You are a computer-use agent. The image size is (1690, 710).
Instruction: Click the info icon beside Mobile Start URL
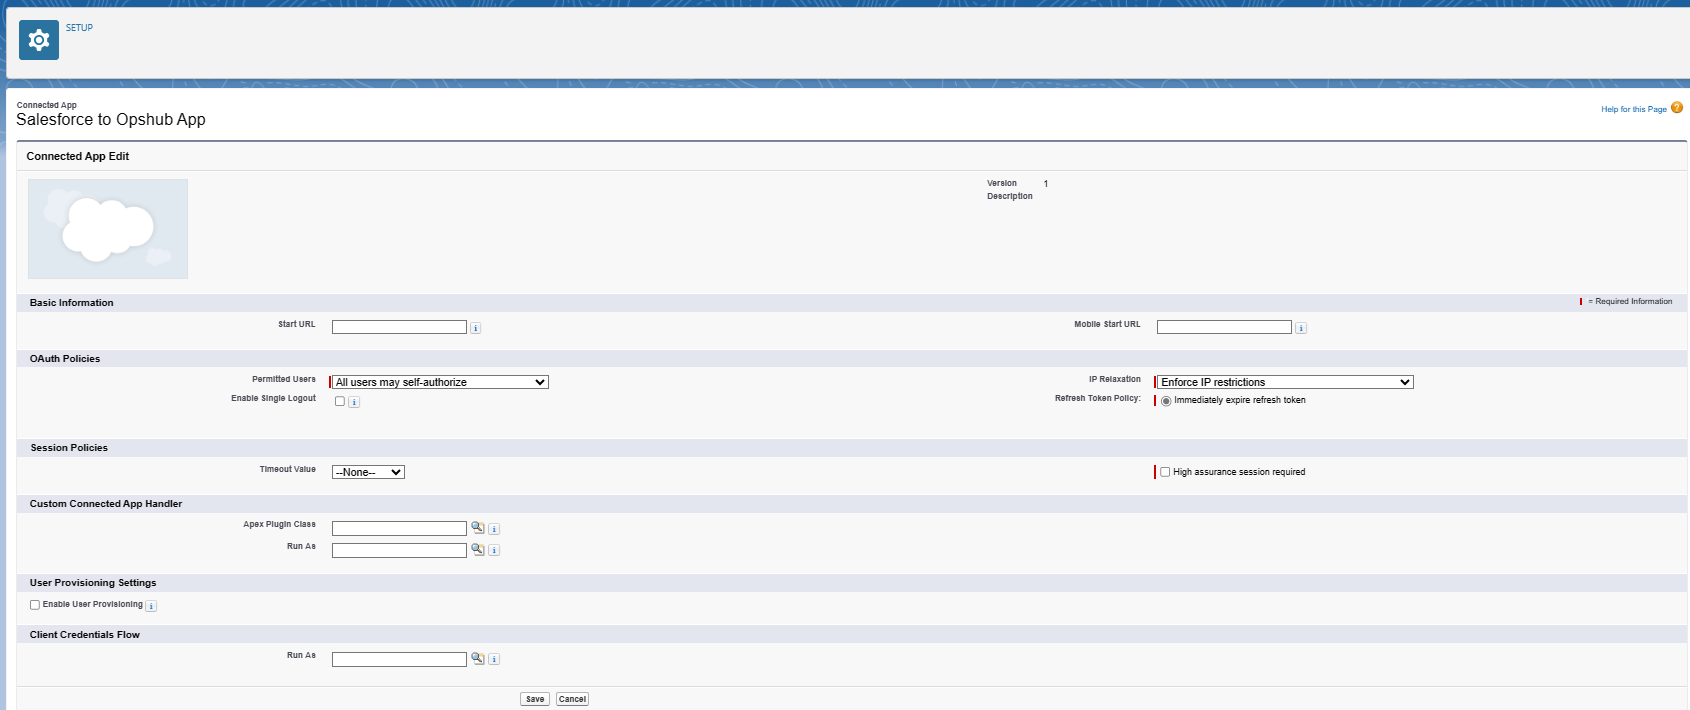coord(1301,328)
